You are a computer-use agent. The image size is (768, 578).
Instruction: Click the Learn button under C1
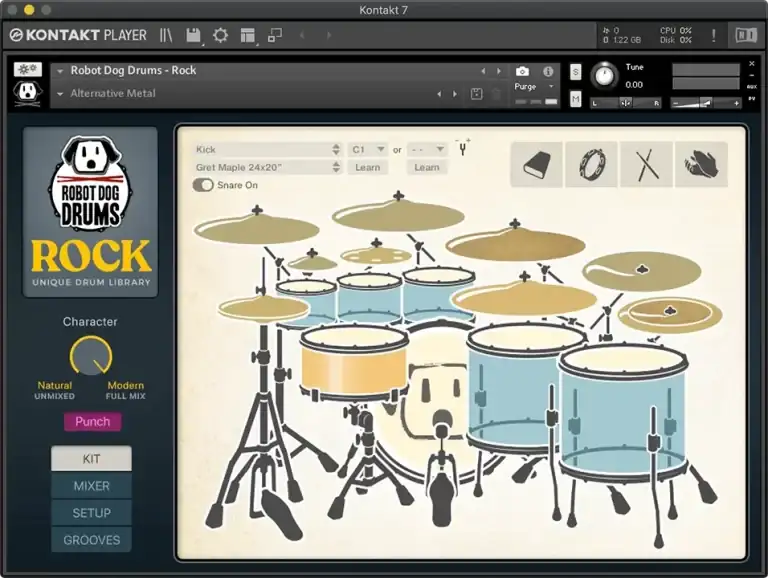pyautogui.click(x=368, y=168)
